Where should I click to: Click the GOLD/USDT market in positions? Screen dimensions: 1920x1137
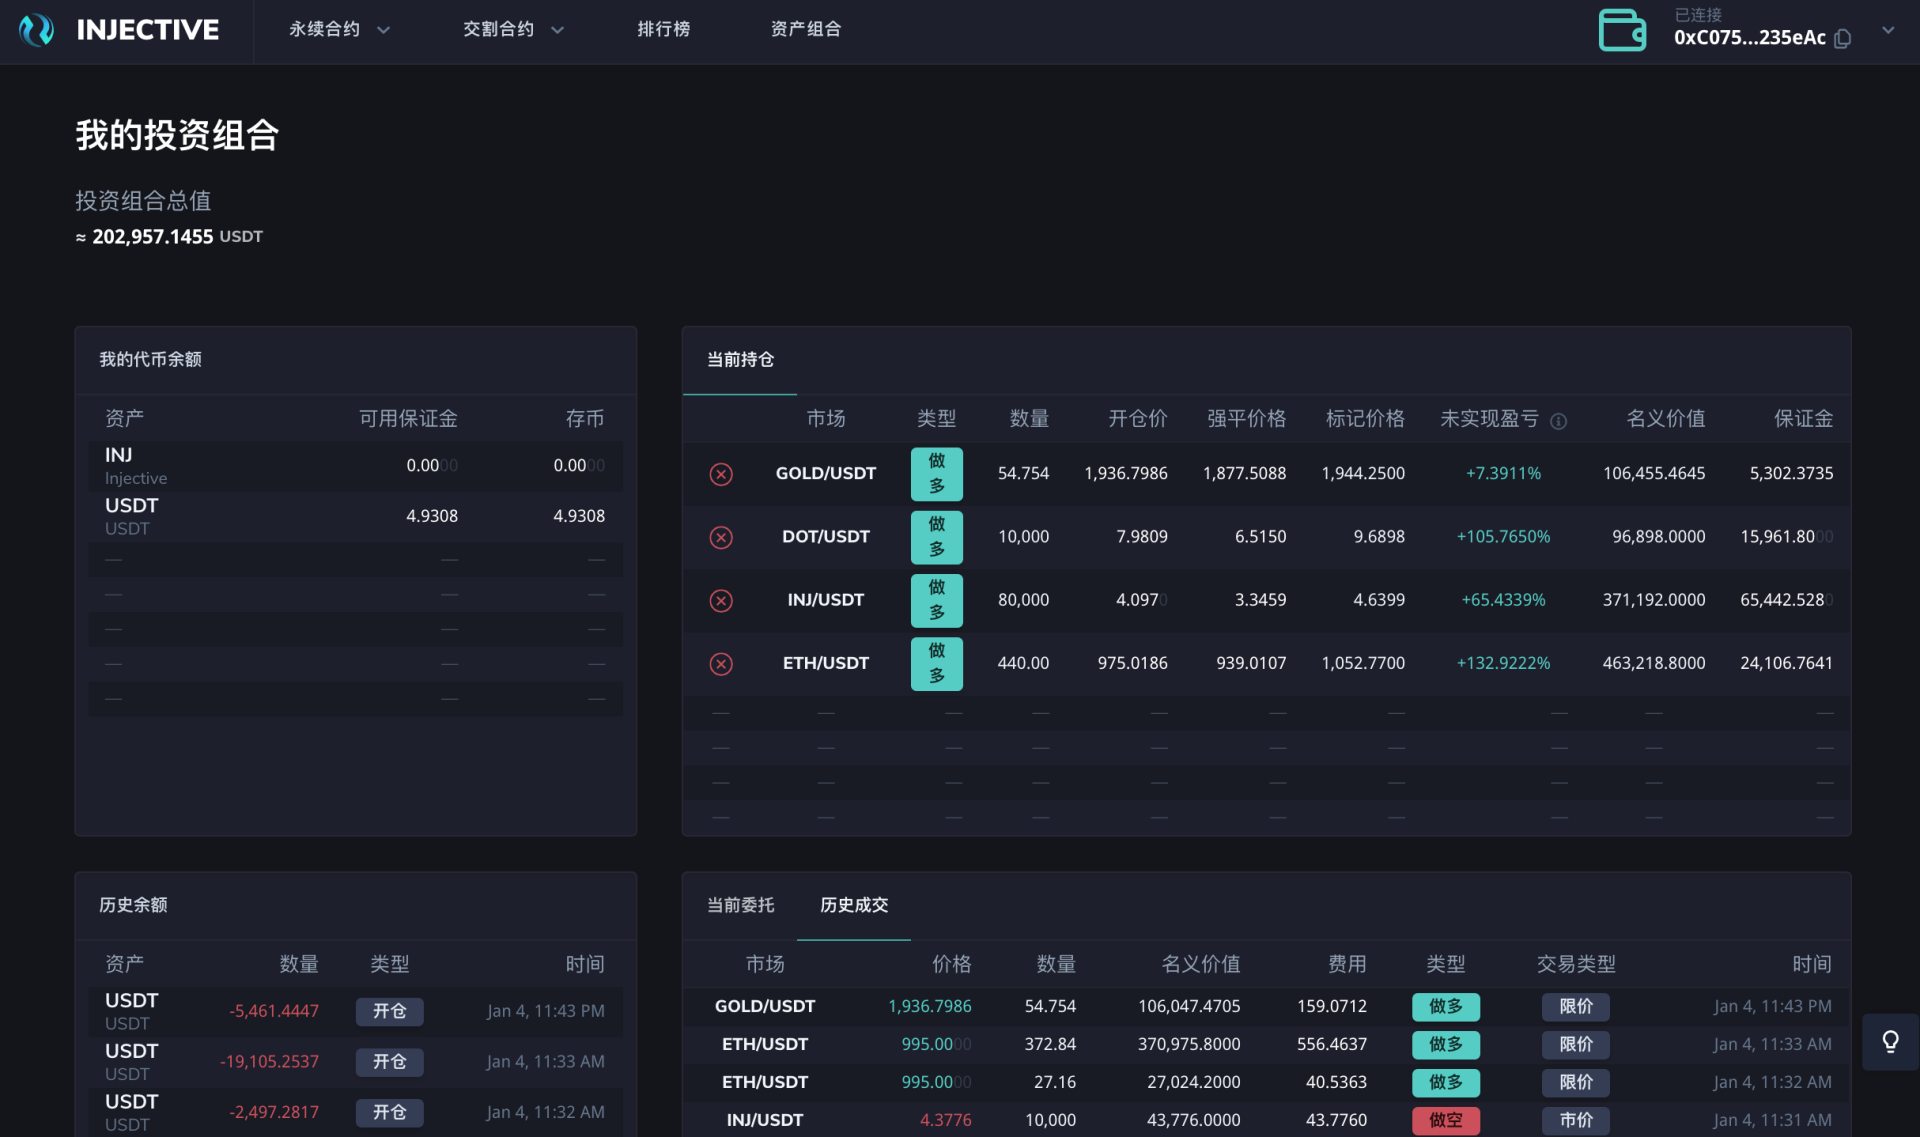[825, 474]
